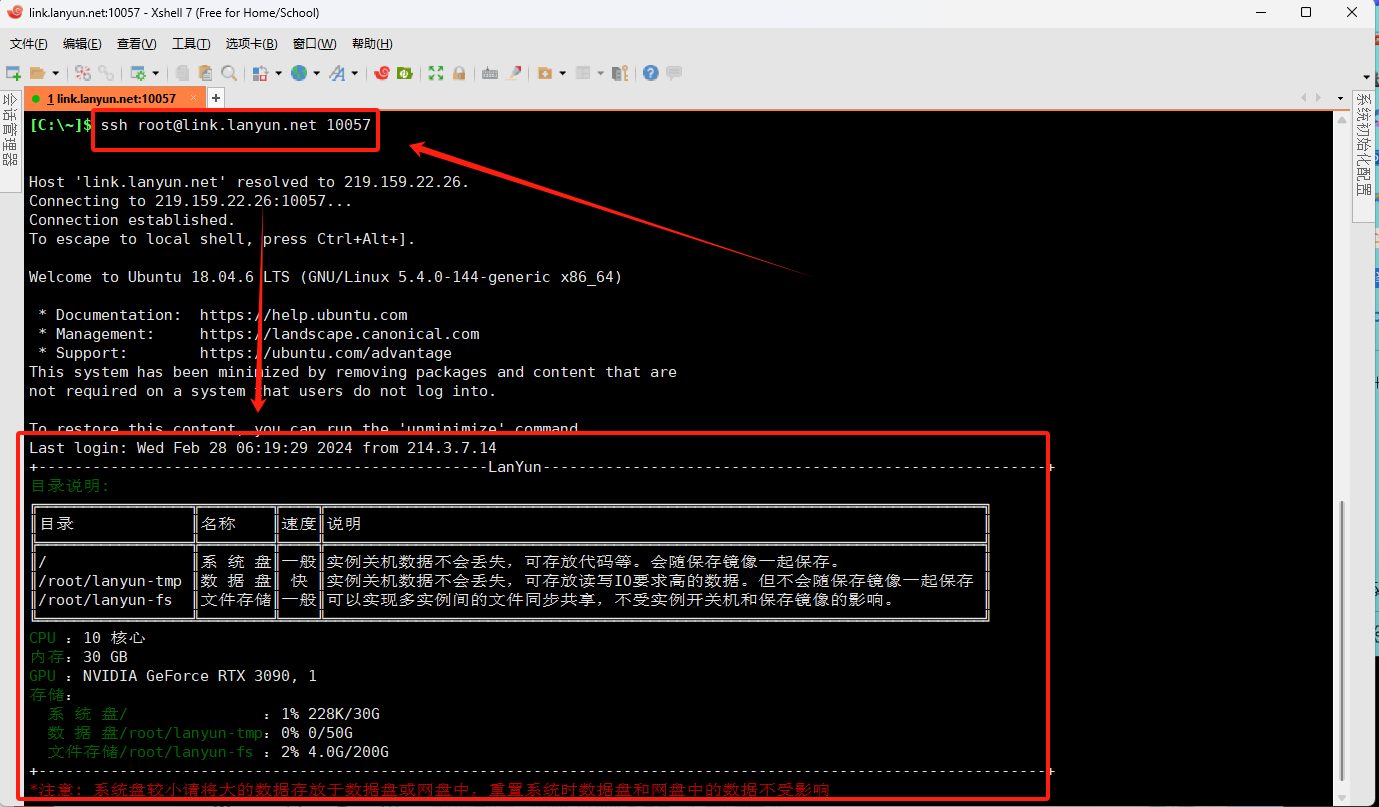
Task: Click the Paste toolbar icon
Action: tap(205, 73)
